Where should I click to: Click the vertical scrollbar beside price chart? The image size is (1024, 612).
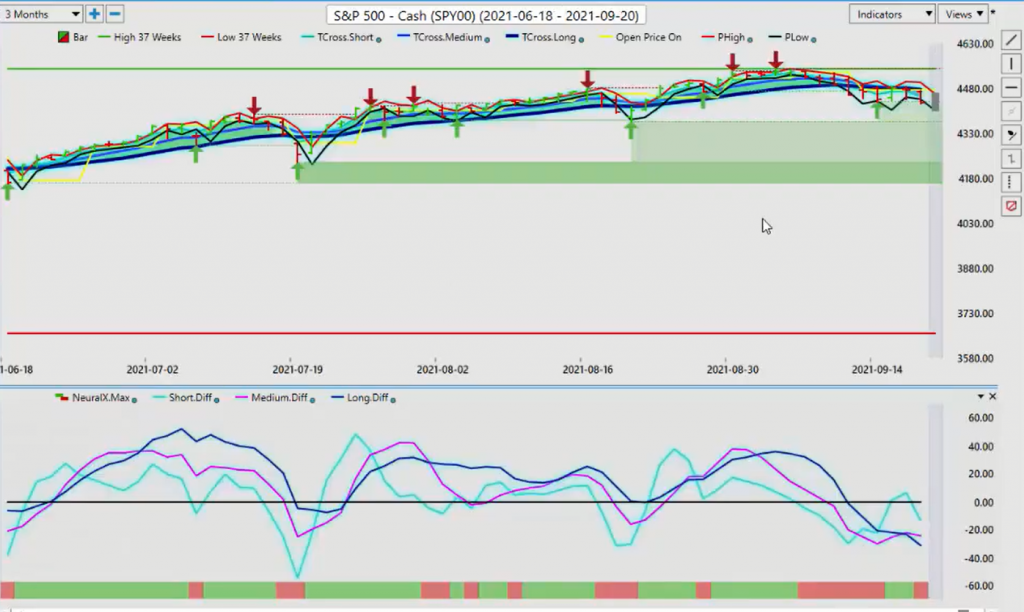click(935, 199)
